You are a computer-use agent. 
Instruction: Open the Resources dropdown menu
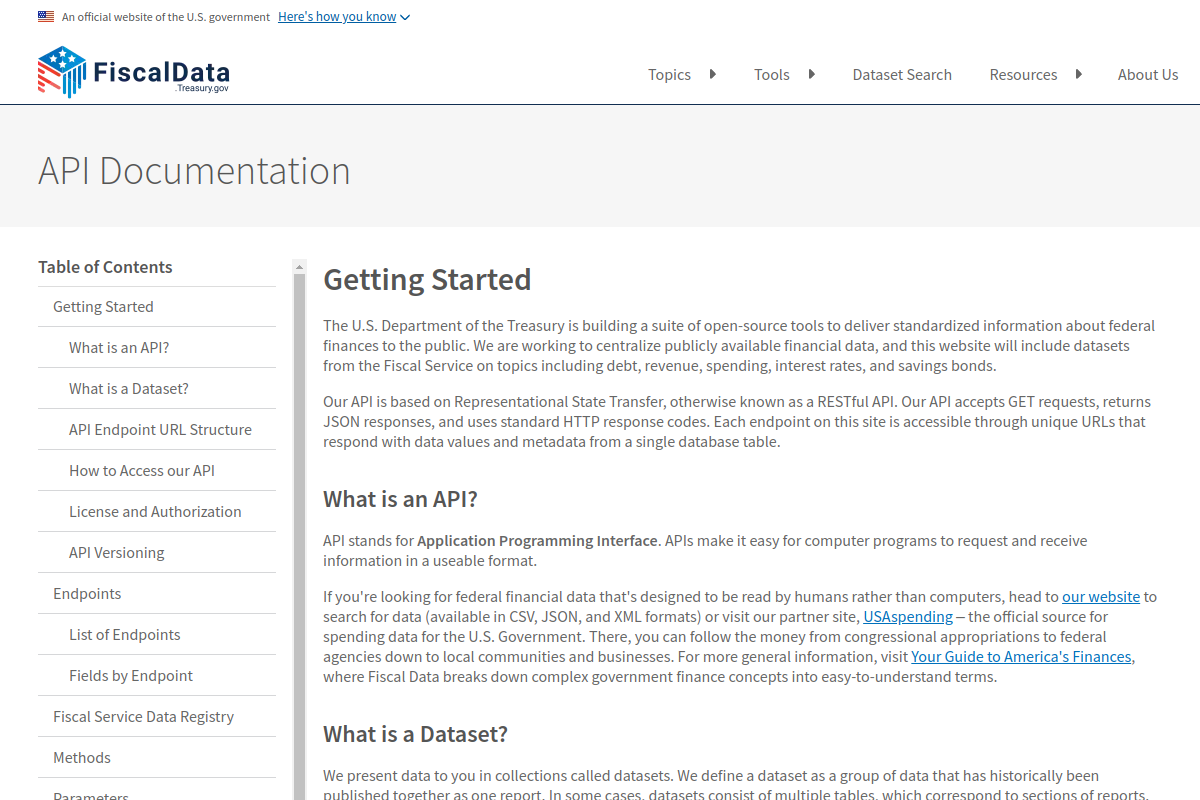tap(1035, 74)
